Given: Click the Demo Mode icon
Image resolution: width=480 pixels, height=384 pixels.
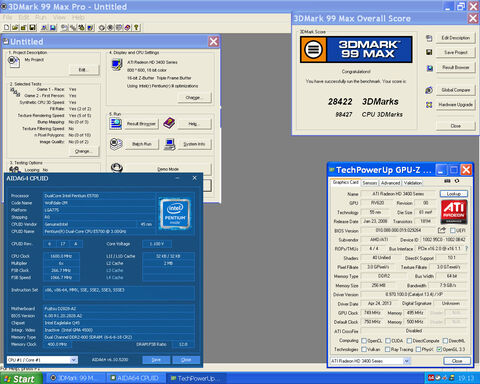Looking at the screenshot, I should pyautogui.click(x=117, y=167).
